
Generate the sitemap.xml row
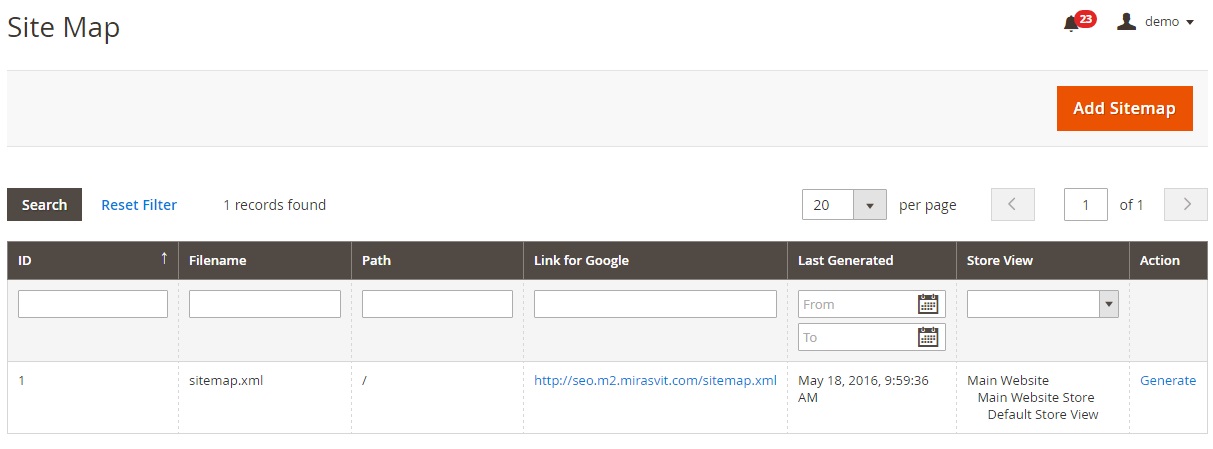coord(1167,380)
